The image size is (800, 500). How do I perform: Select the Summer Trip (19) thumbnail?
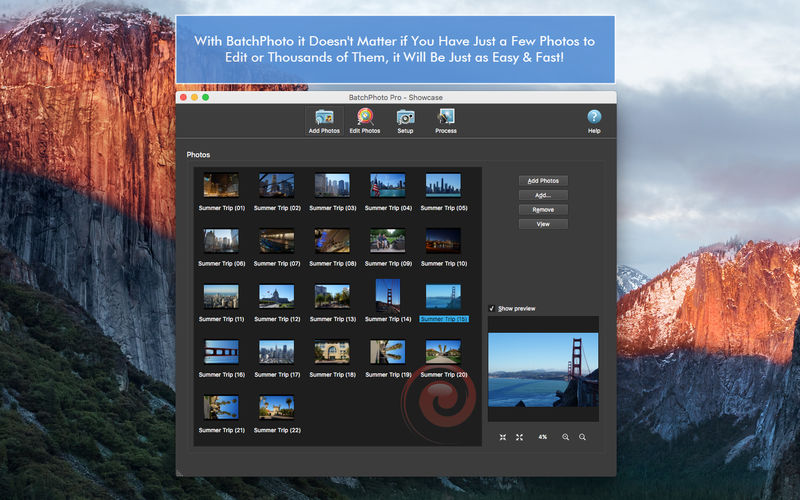[388, 352]
